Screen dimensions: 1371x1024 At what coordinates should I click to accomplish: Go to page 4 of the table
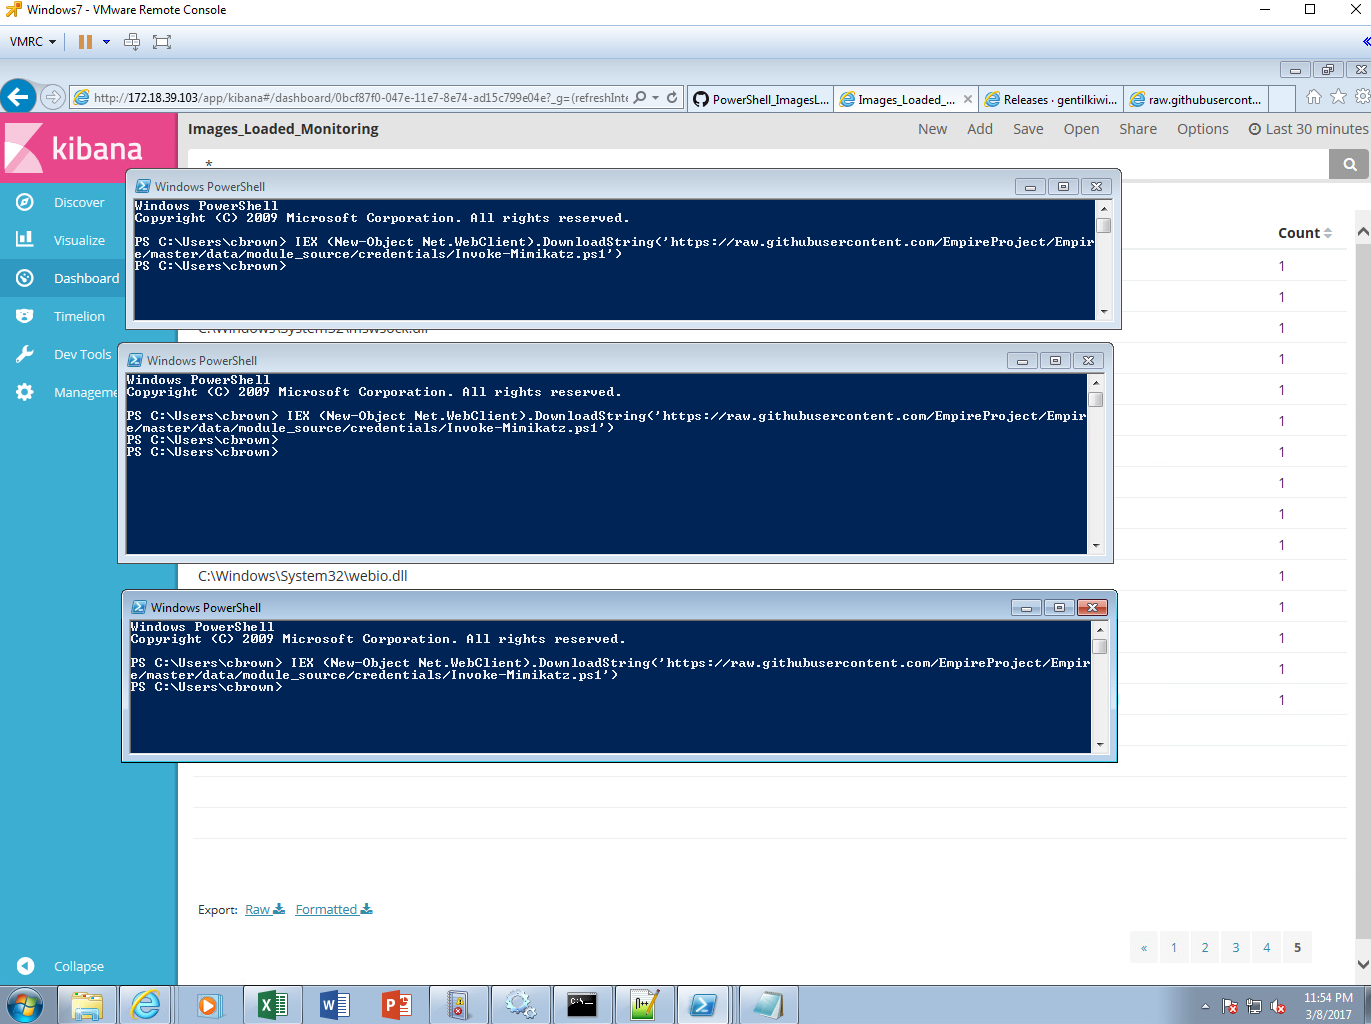click(x=1267, y=947)
